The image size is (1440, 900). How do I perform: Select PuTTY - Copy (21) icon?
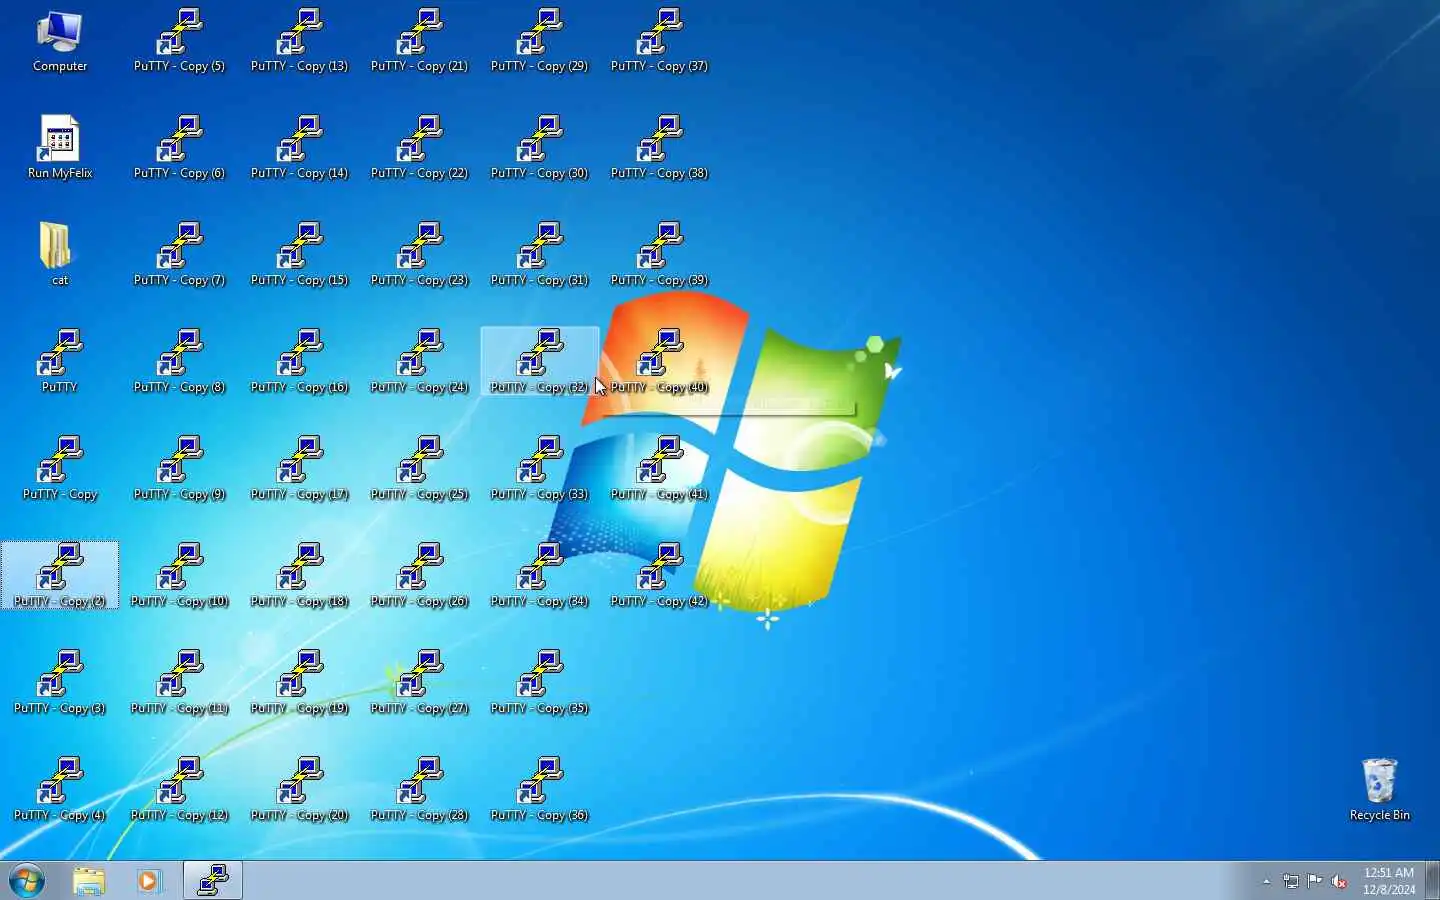point(420,42)
